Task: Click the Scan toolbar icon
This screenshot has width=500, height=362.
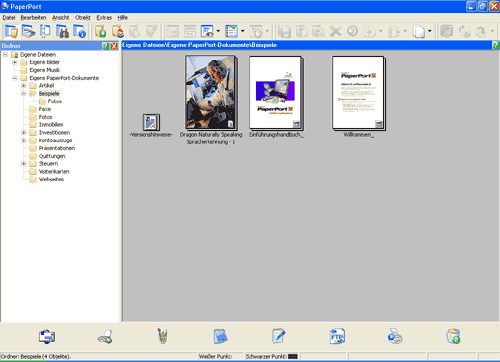Action: (28, 32)
